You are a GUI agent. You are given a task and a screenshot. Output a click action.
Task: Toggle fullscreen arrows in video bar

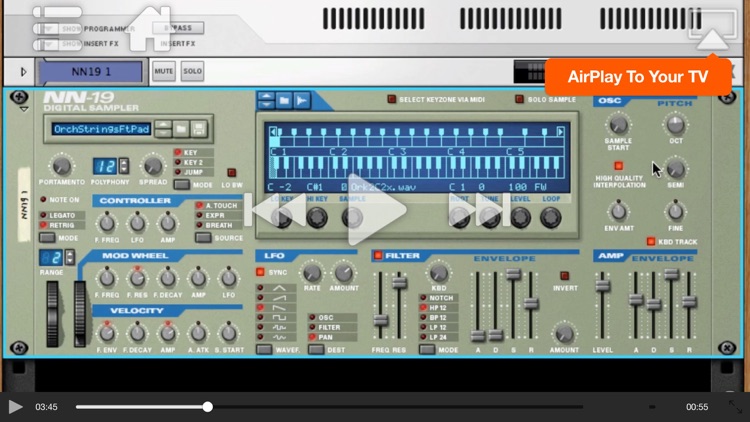point(735,407)
